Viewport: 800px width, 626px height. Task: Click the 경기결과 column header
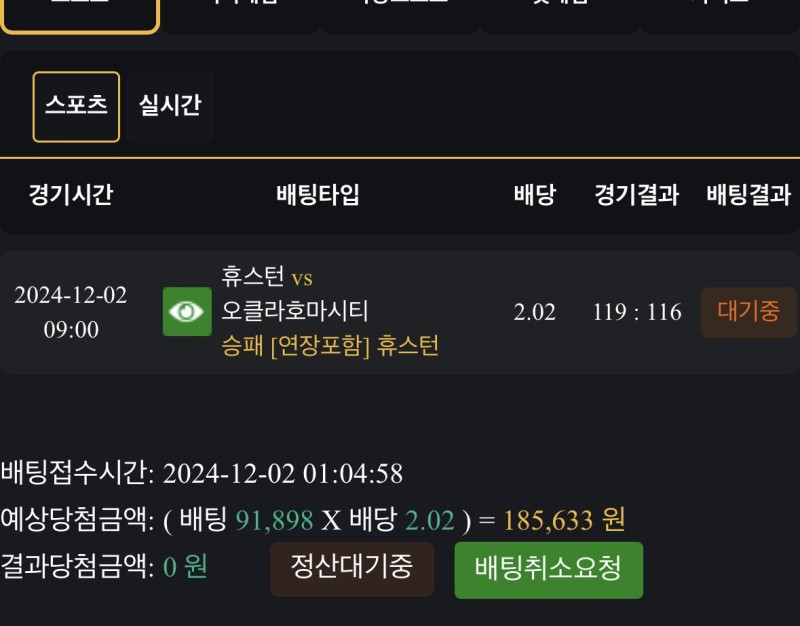(636, 195)
